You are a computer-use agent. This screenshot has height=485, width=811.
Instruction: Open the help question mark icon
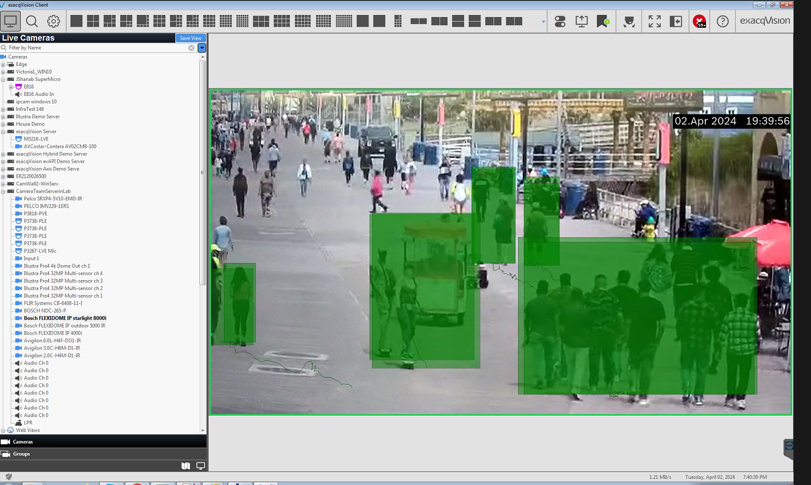pyautogui.click(x=722, y=21)
